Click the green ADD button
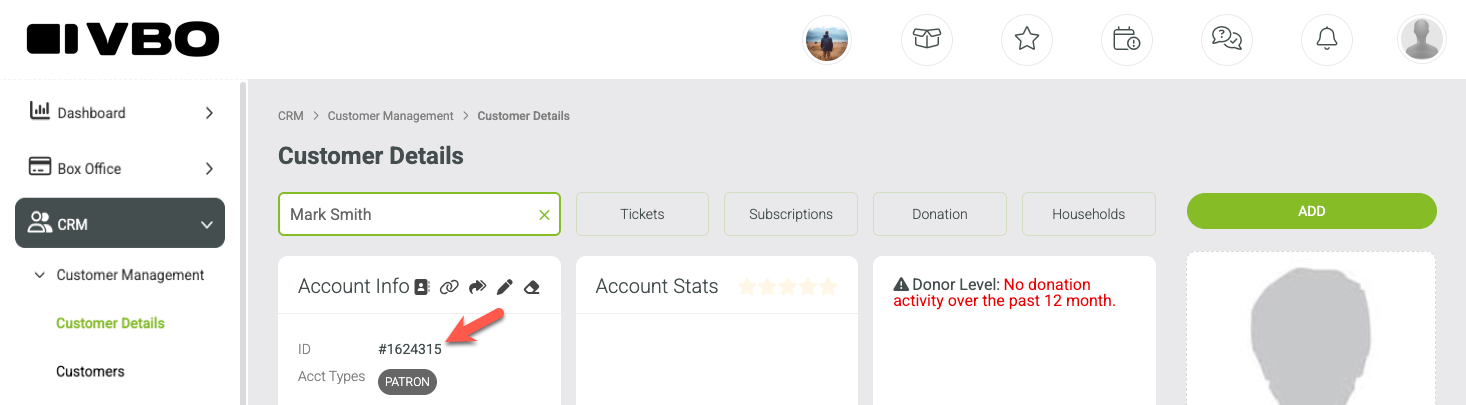1466x405 pixels. point(1311,211)
